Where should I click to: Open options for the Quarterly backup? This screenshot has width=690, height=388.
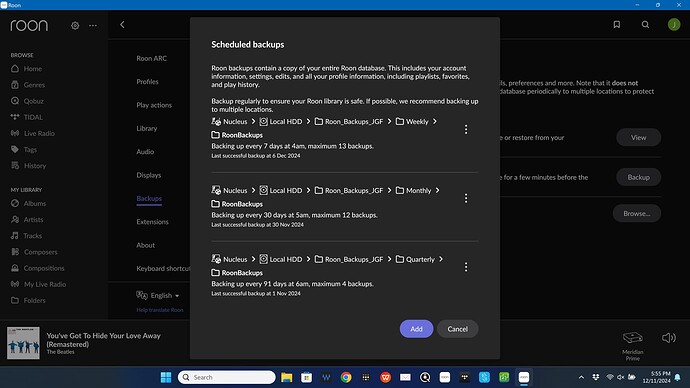click(x=466, y=267)
